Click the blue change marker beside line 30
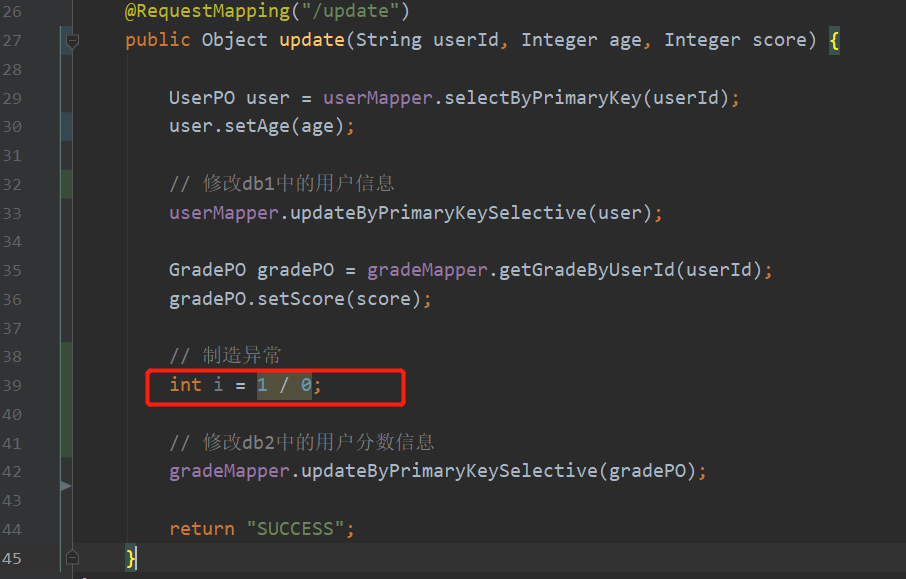 (x=66, y=126)
